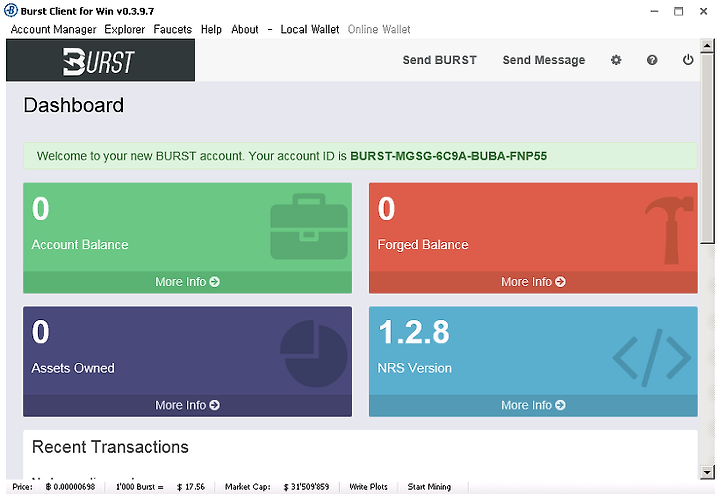The image size is (720, 500).
Task: Click Send Message
Action: 544,60
